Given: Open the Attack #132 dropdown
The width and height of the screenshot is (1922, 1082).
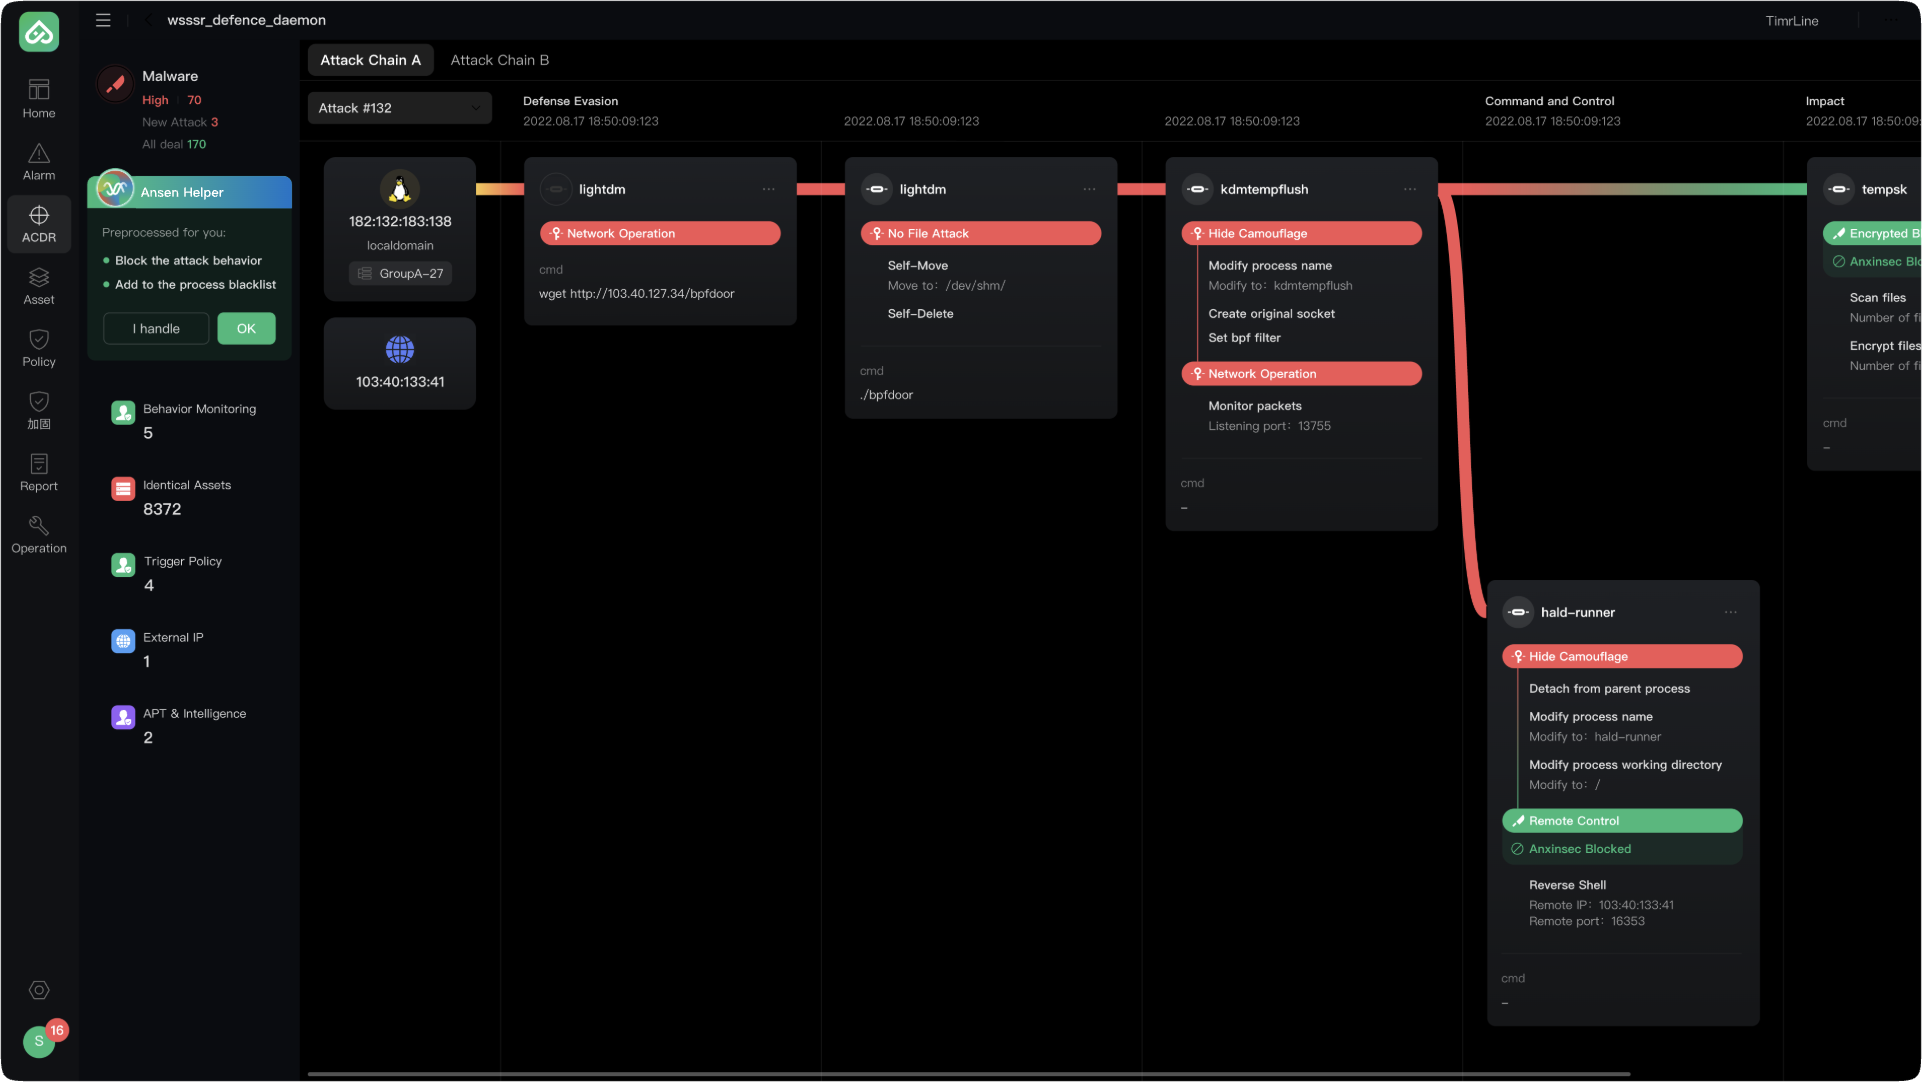Looking at the screenshot, I should click(x=399, y=108).
